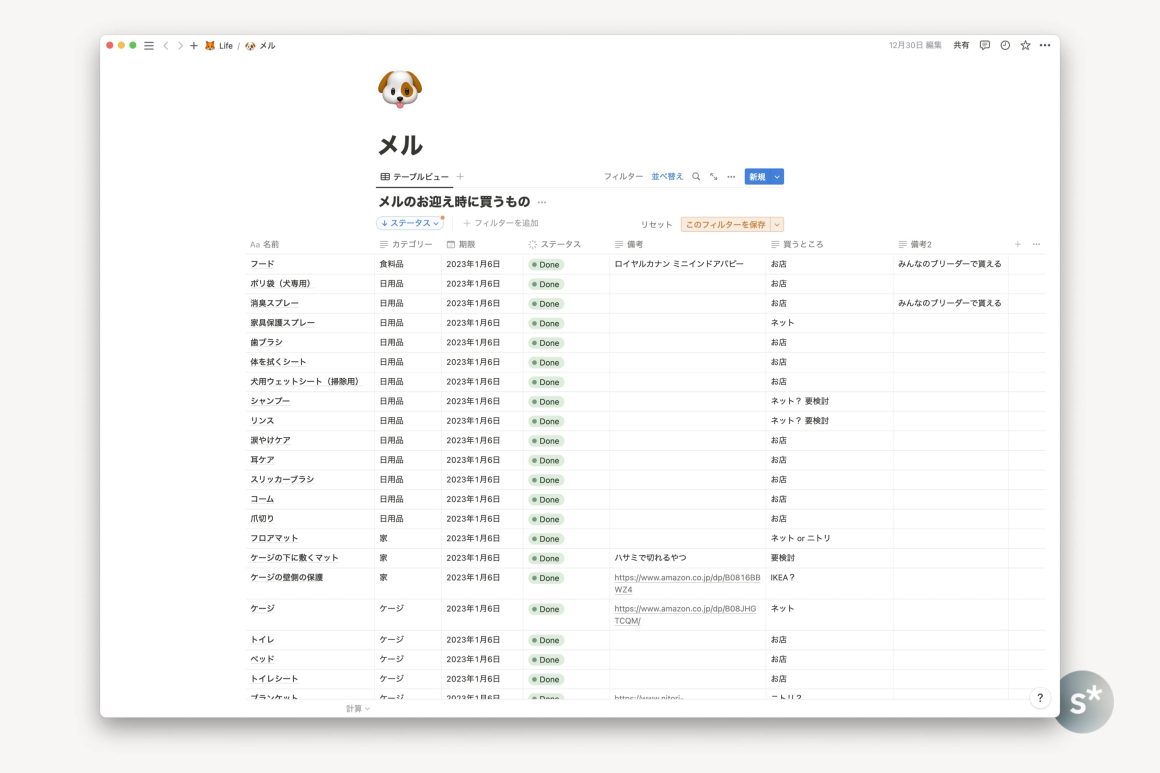
Task: Add a new view with plus next to テーブルビュー
Action: point(460,177)
